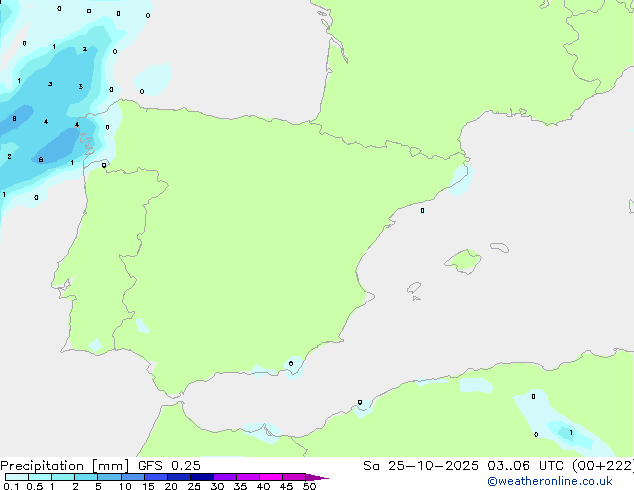
Task: Pick the 1–2 mm legend color box
Action: 63,477
